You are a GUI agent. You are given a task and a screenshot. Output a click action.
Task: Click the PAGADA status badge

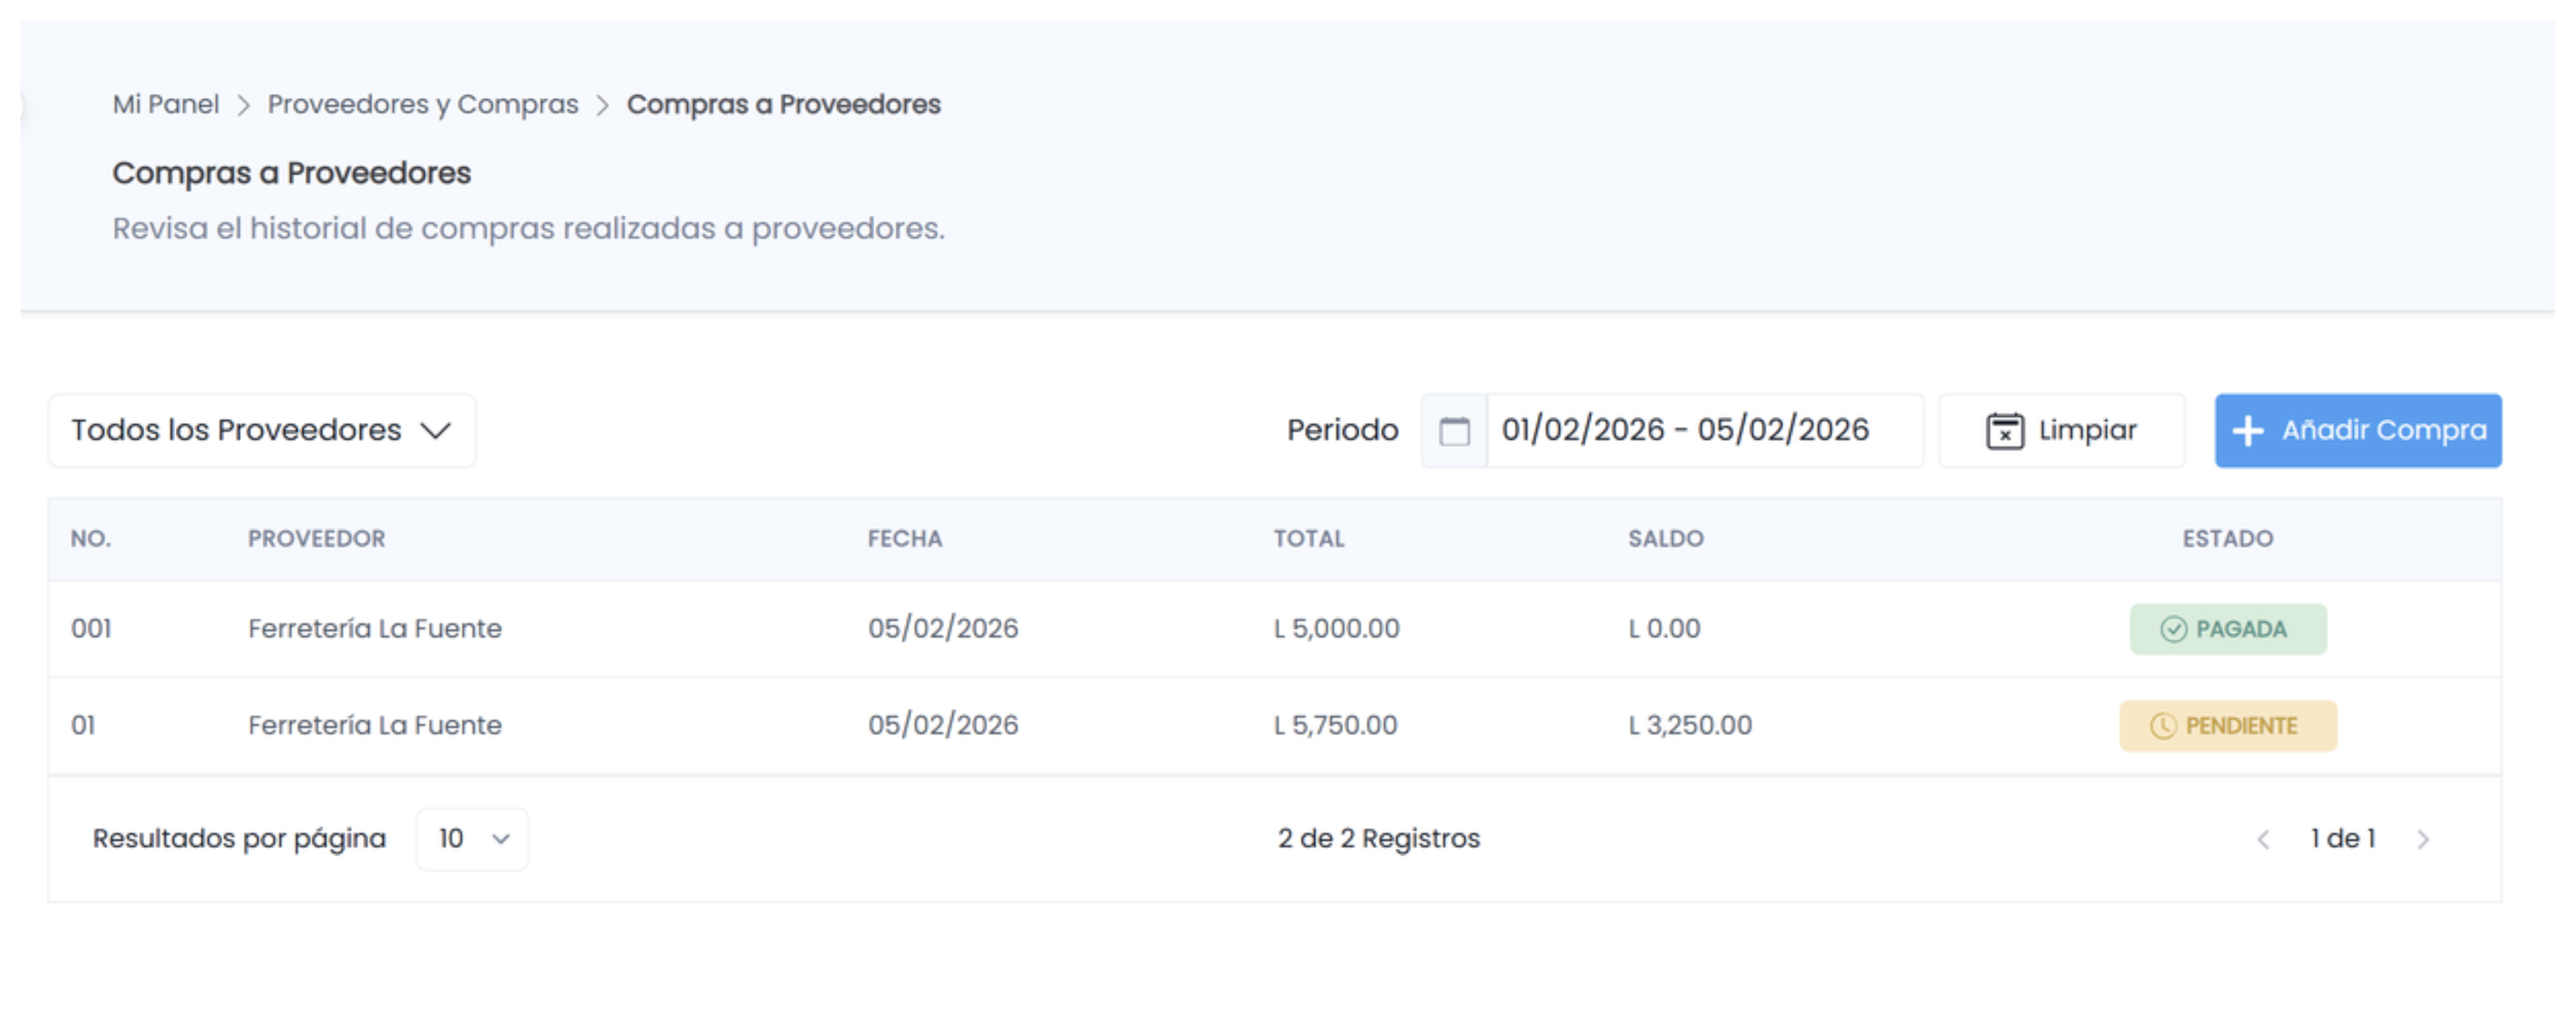(x=2228, y=629)
